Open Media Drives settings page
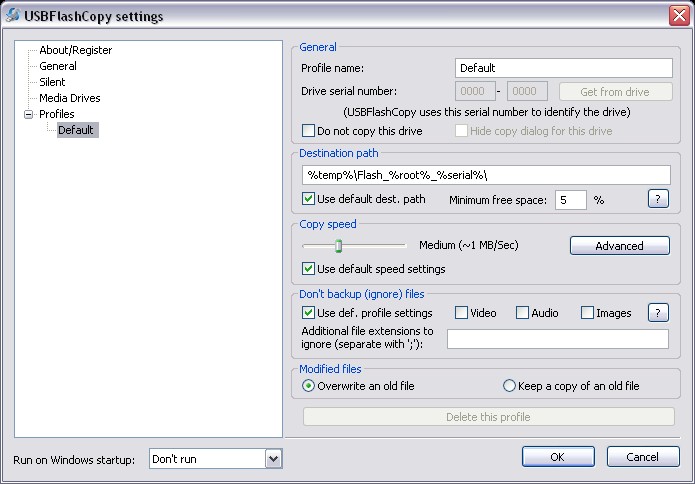The height and width of the screenshot is (484, 695). pos(70,98)
